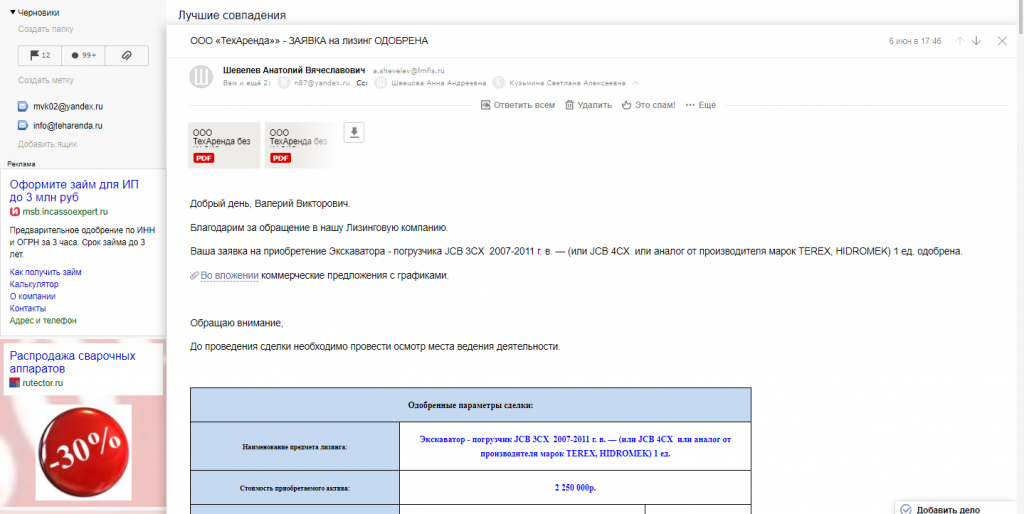Click the Контакты ad link
This screenshot has height=514, width=1024.
(28, 308)
